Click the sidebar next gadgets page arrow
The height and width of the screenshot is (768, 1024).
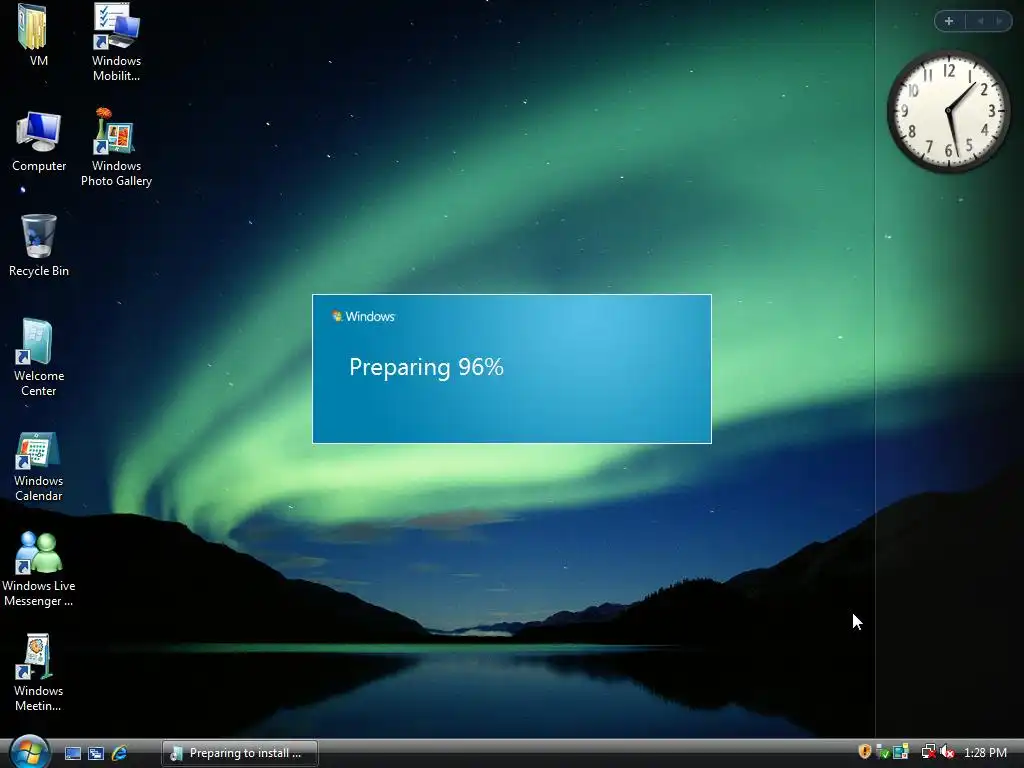(999, 21)
